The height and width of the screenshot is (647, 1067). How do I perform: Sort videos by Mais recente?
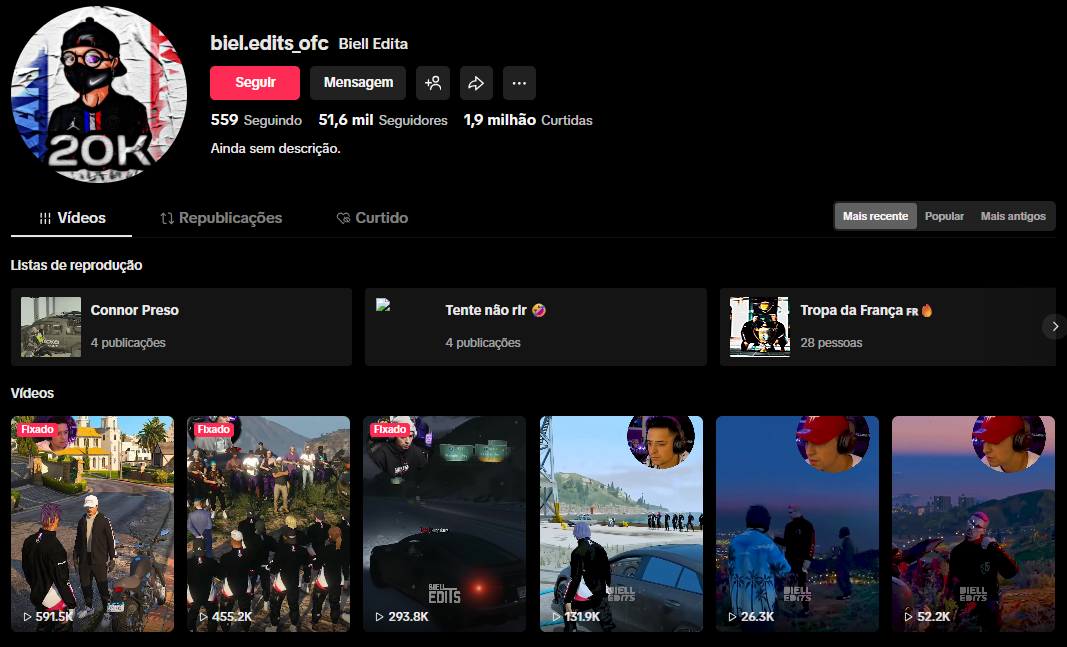(x=876, y=216)
